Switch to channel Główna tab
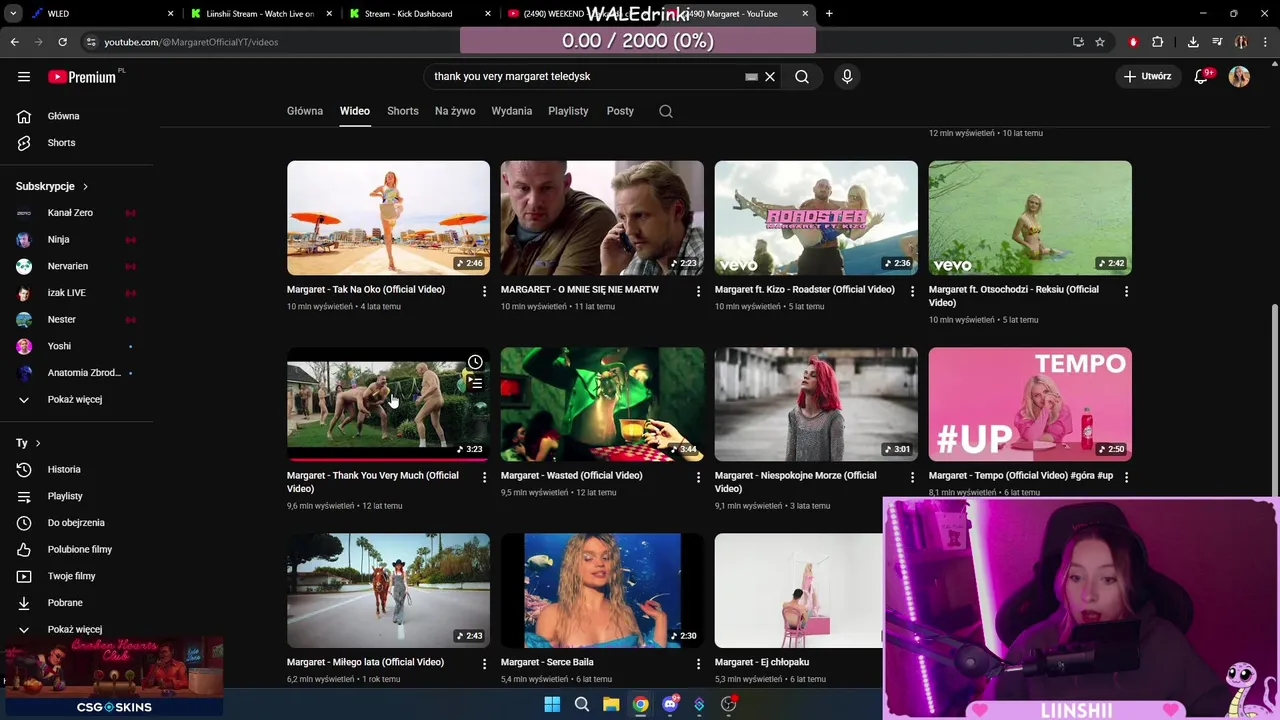 coord(305,111)
